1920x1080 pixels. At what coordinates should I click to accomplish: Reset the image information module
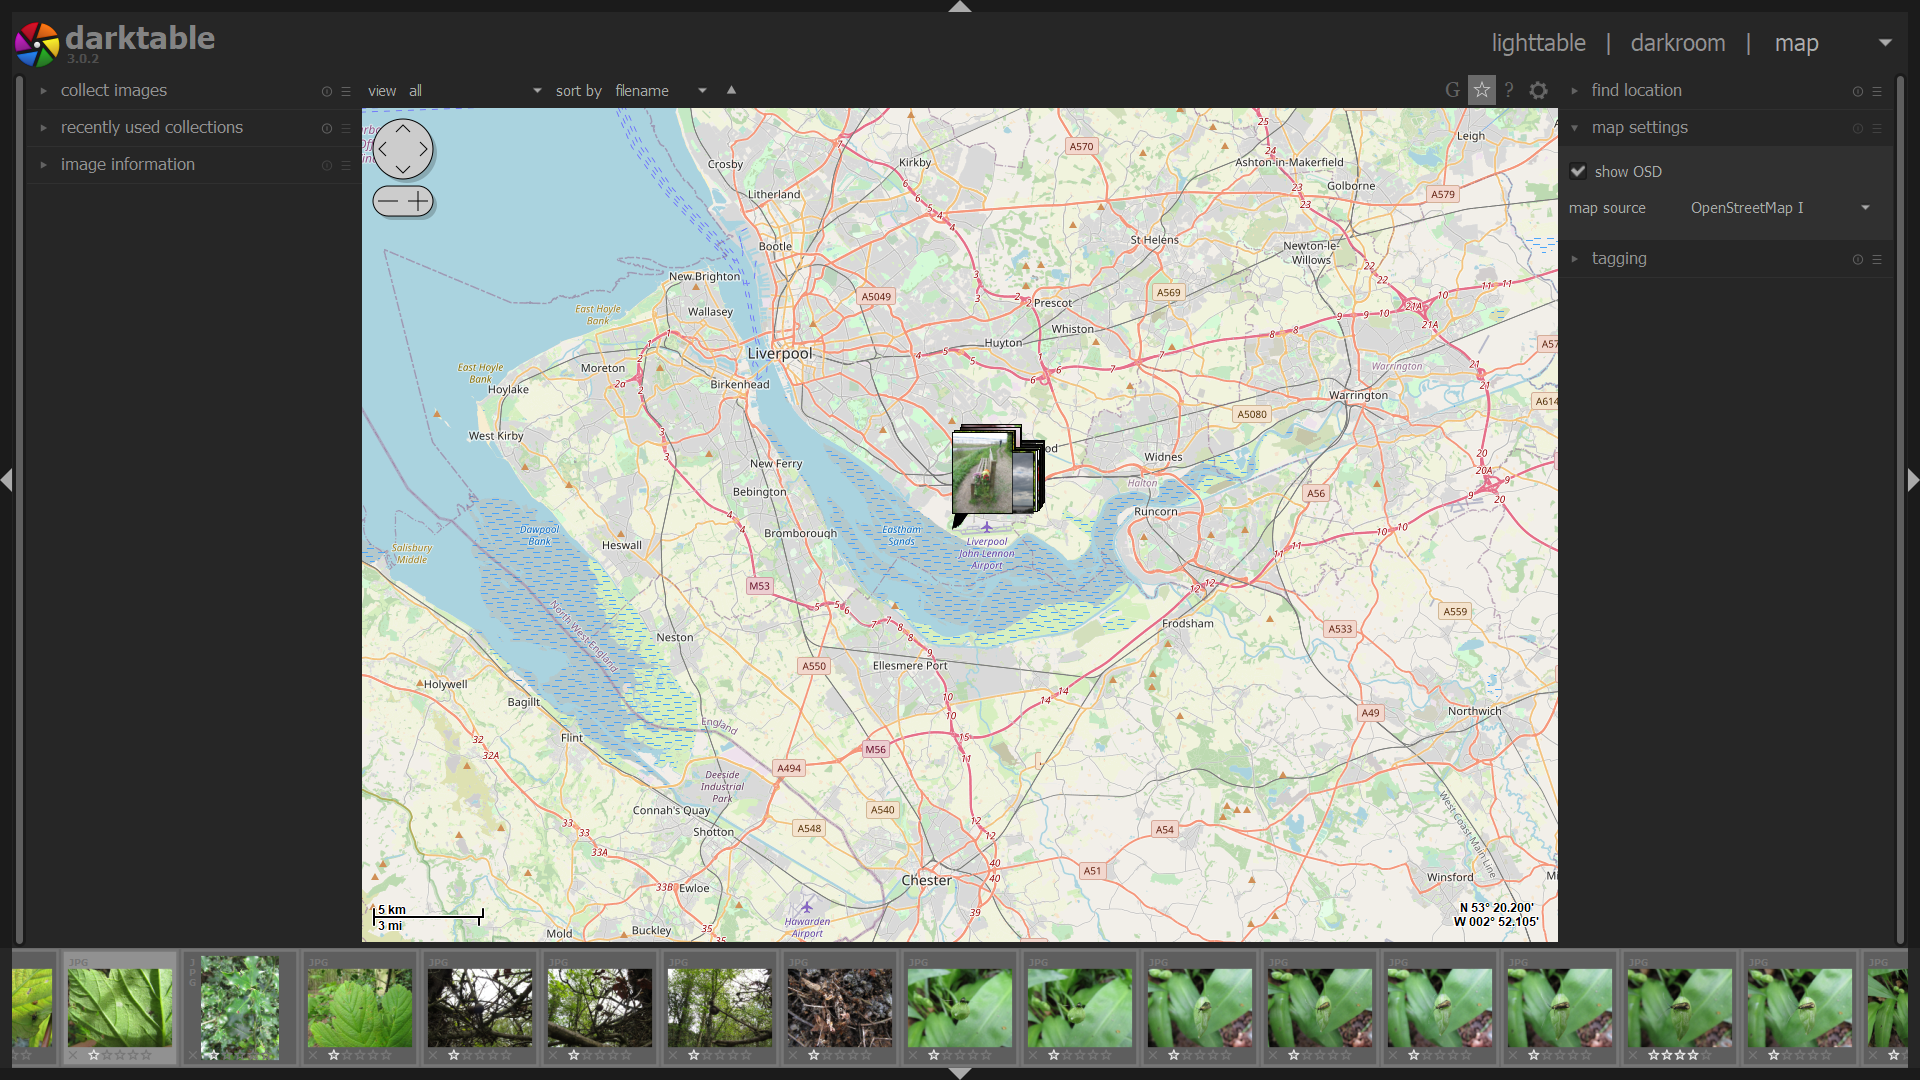point(327,165)
